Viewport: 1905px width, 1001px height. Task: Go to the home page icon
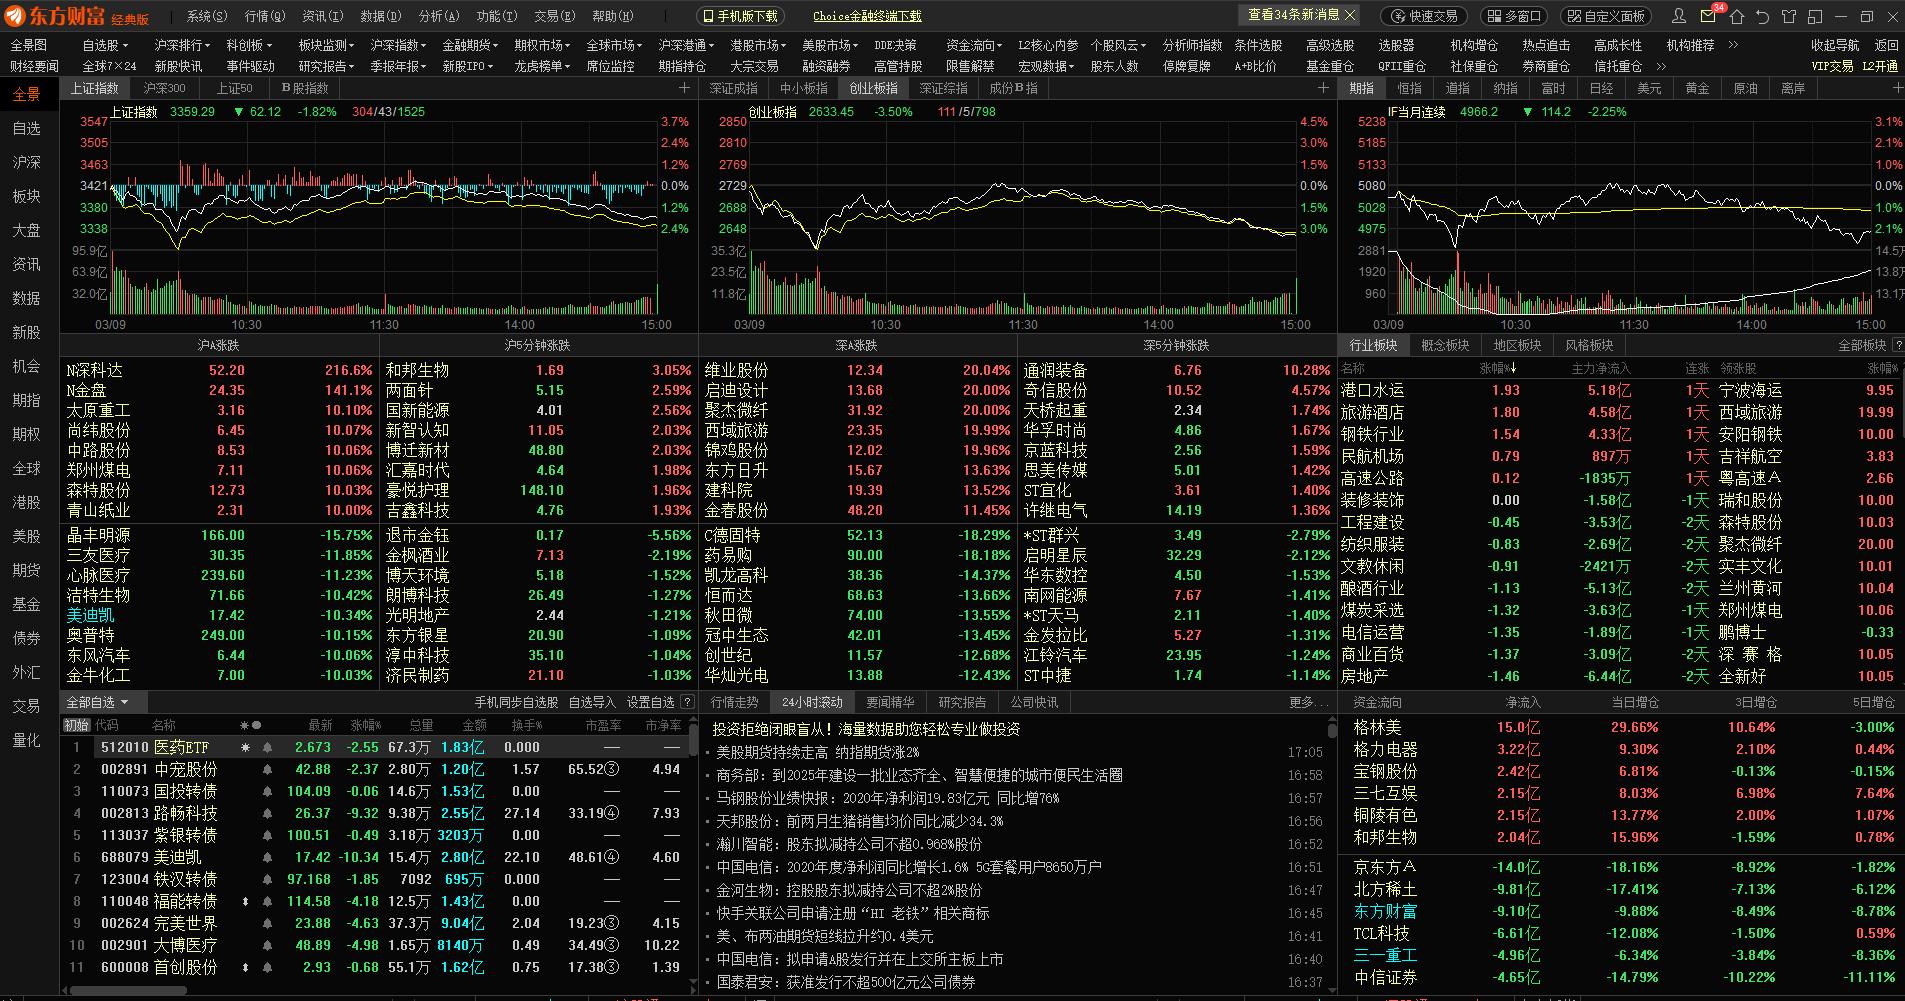point(1736,16)
